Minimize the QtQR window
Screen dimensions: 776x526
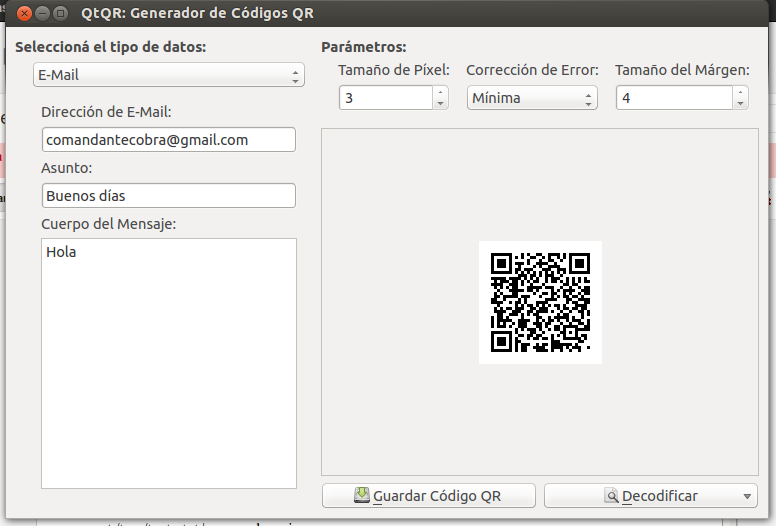(x=43, y=13)
